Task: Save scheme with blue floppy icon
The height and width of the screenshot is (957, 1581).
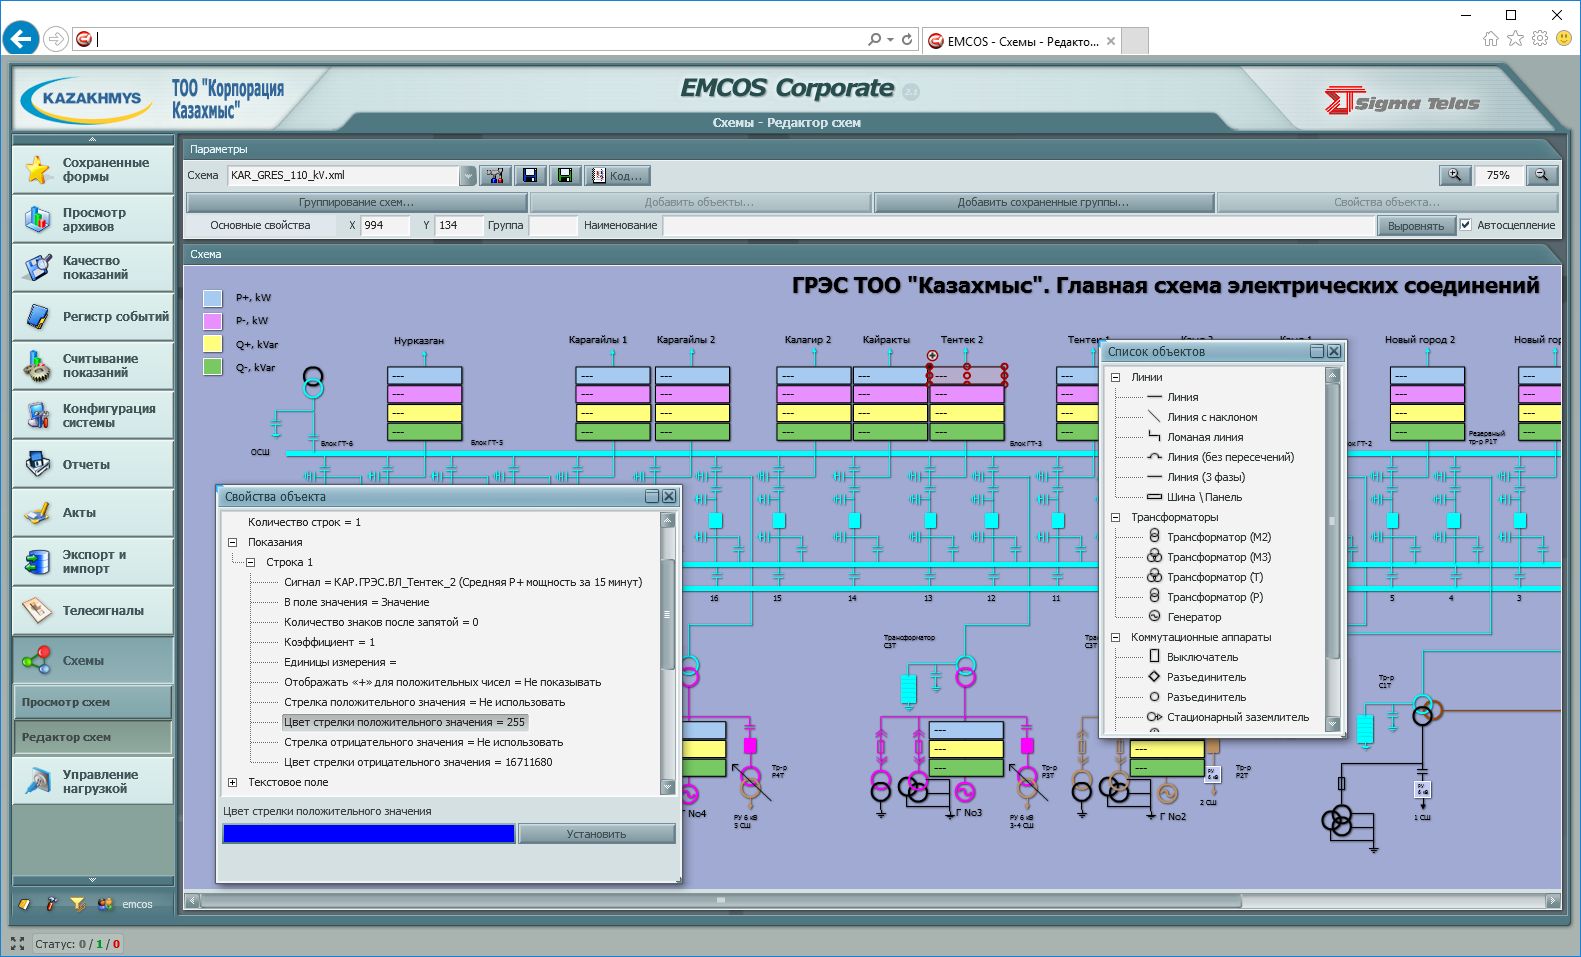Action: coord(530,175)
